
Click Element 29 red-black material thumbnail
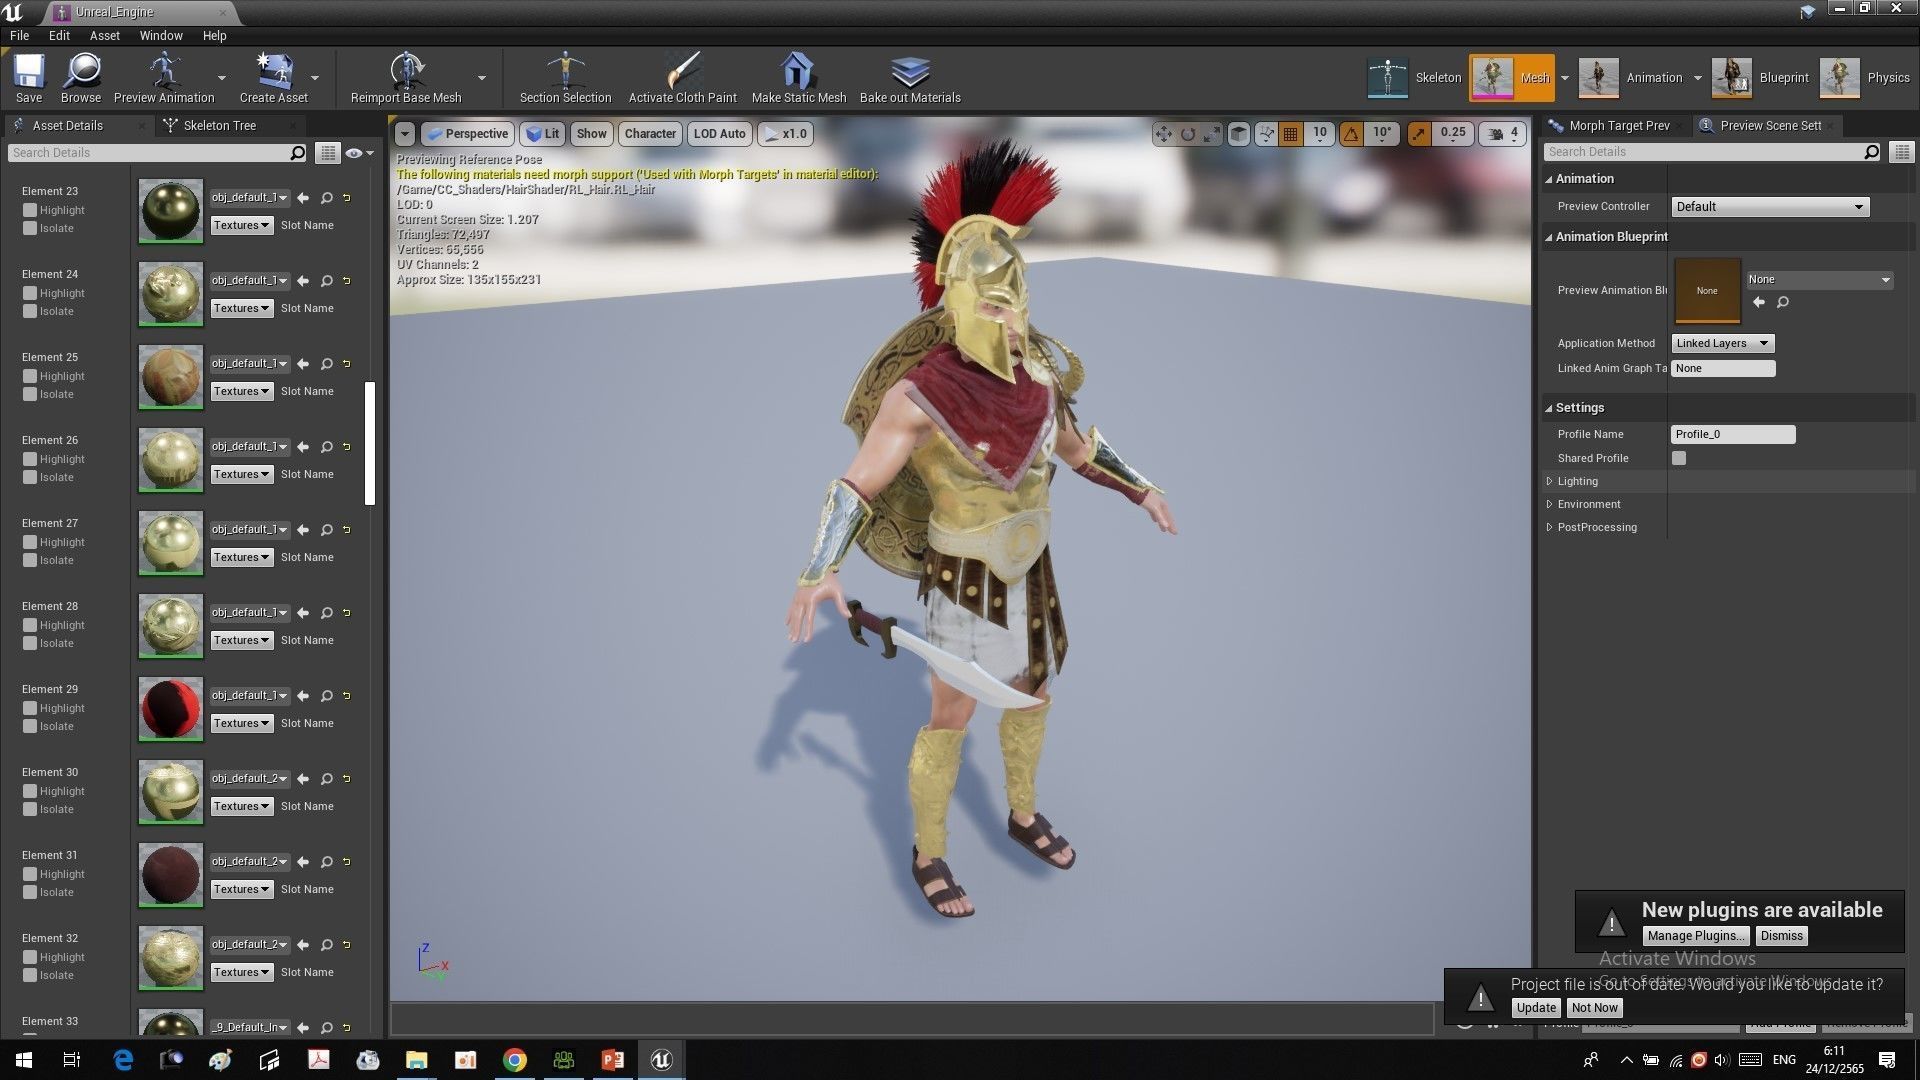click(170, 708)
